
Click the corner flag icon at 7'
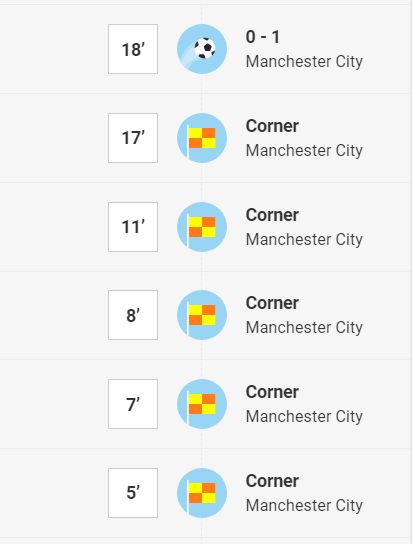tap(202, 404)
